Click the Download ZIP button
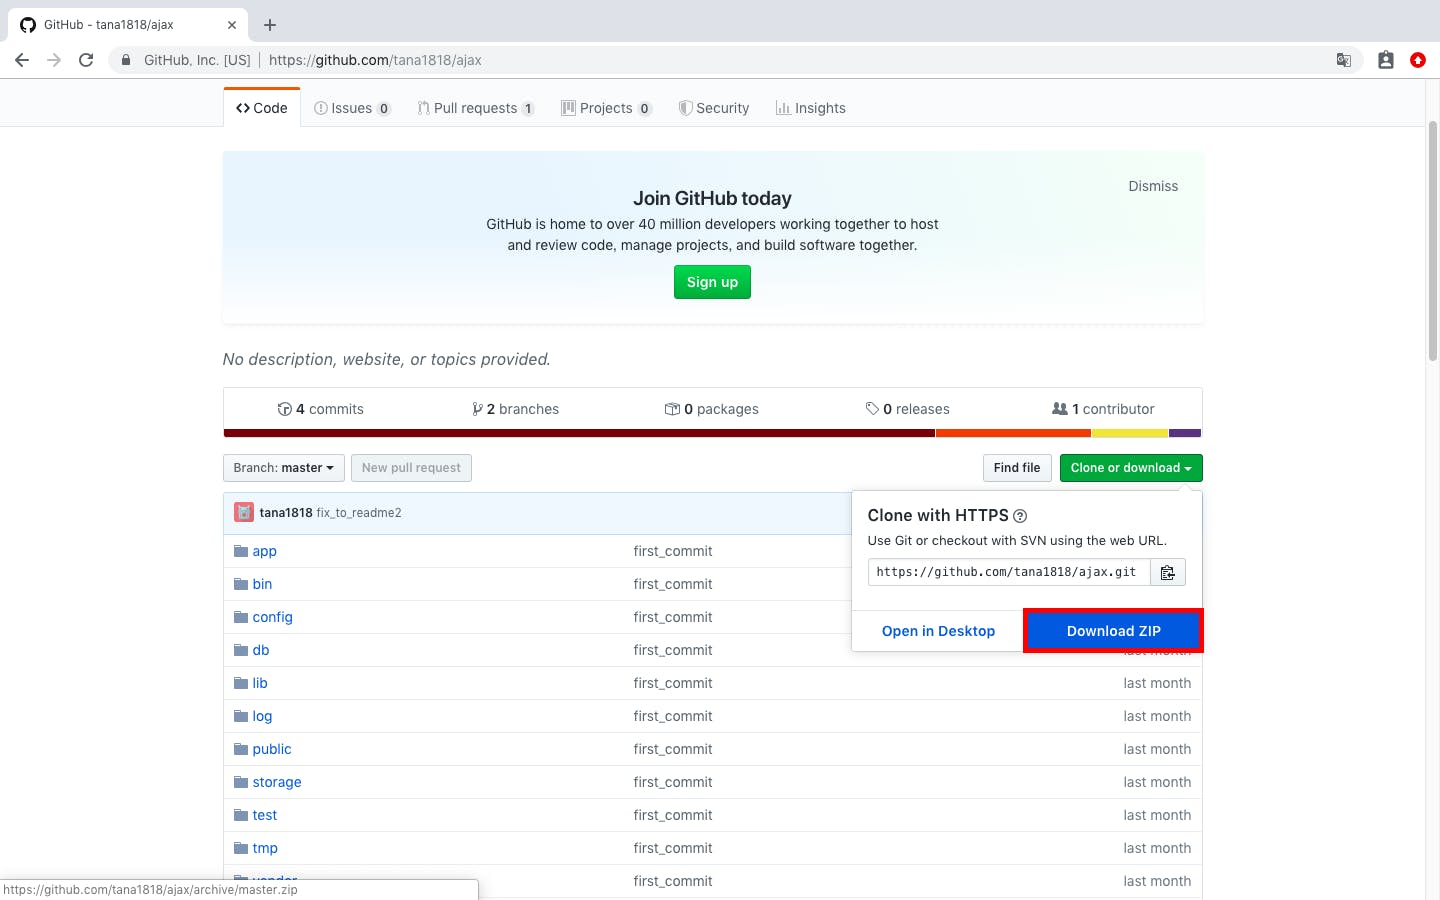This screenshot has height=900, width=1440. click(x=1113, y=631)
